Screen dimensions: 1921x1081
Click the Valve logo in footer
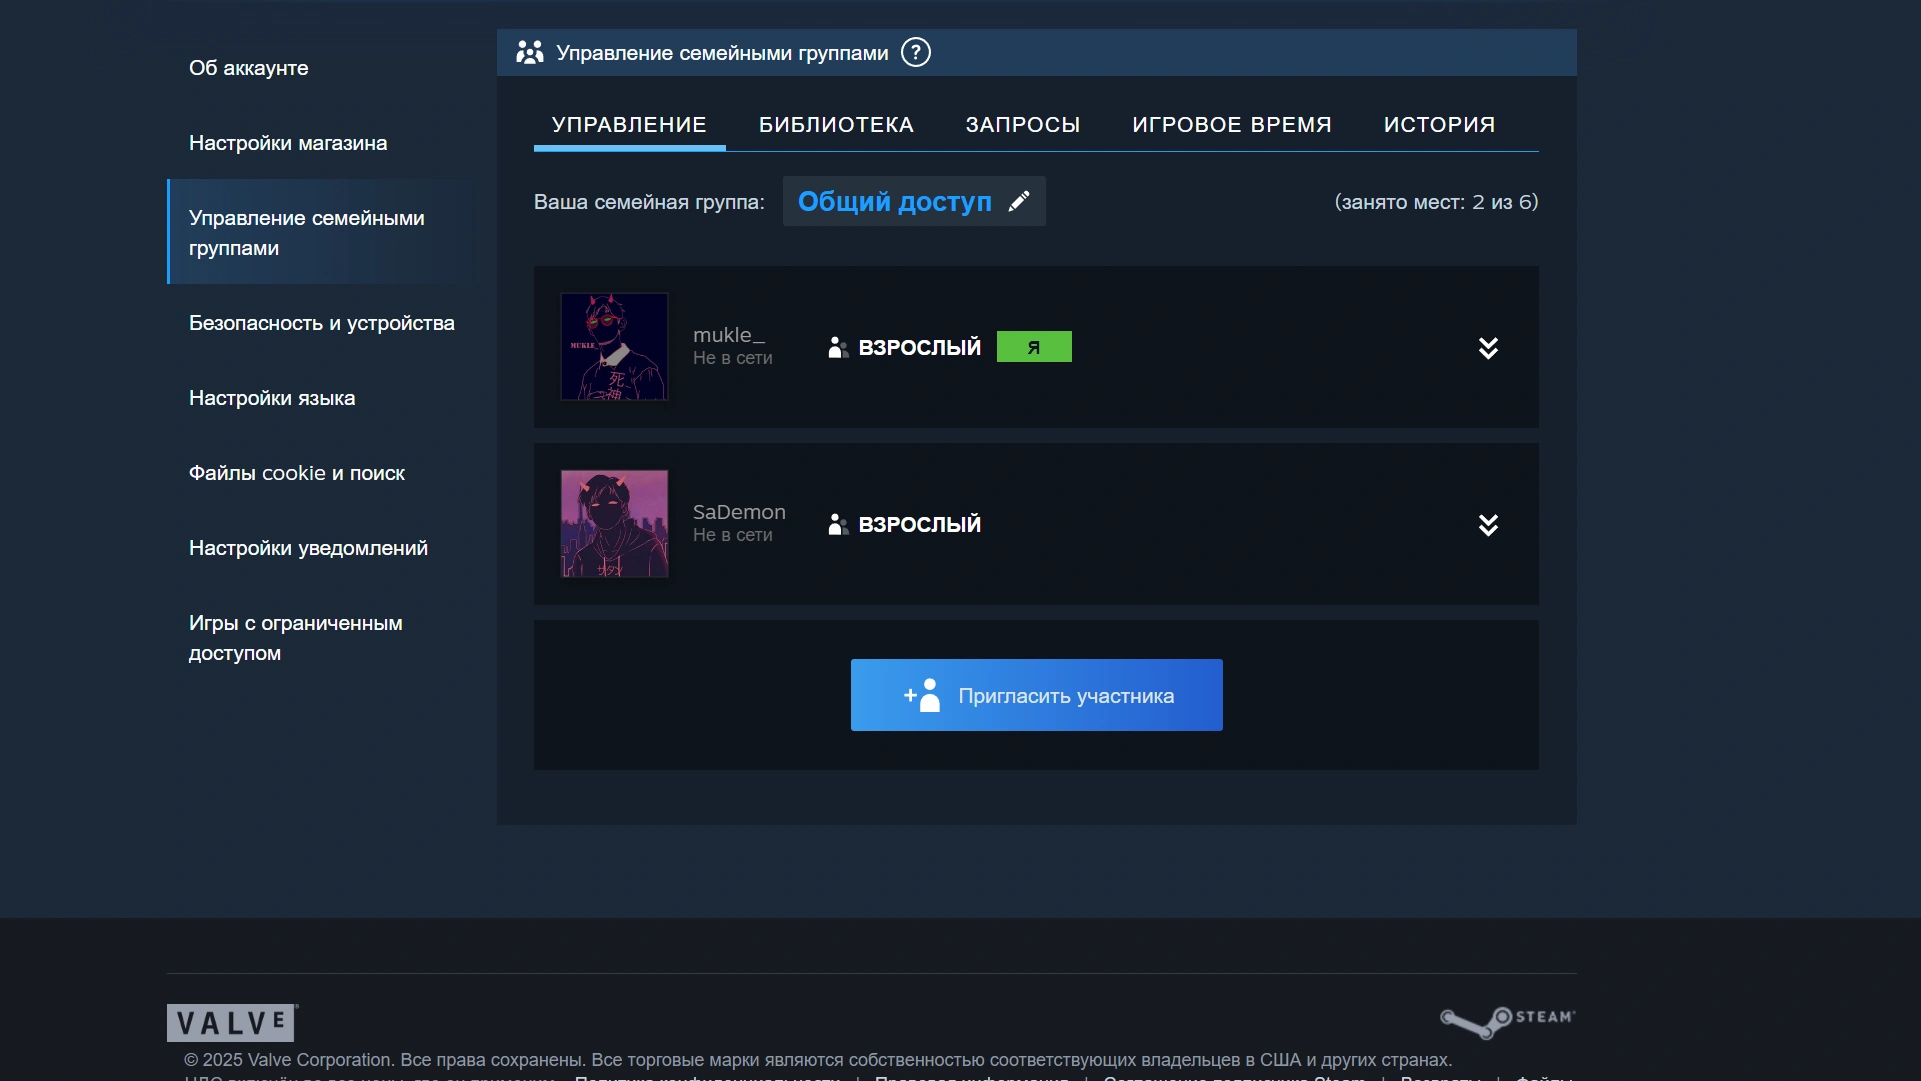[232, 1022]
